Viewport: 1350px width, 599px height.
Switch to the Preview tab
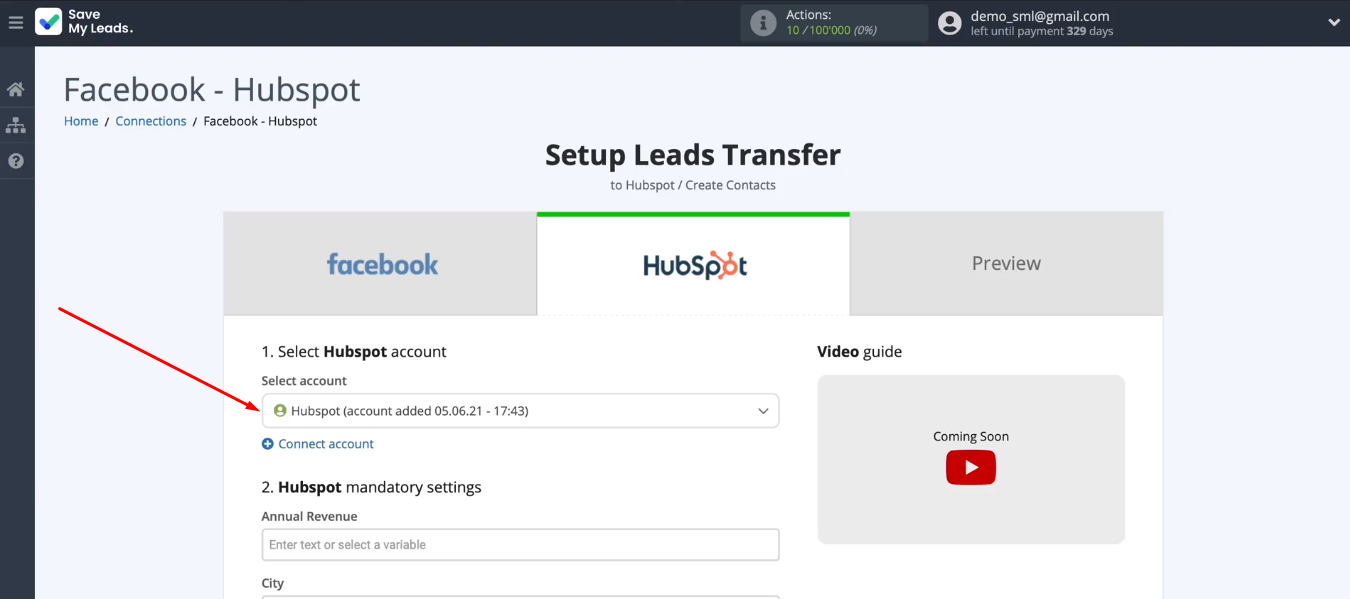[1006, 264]
